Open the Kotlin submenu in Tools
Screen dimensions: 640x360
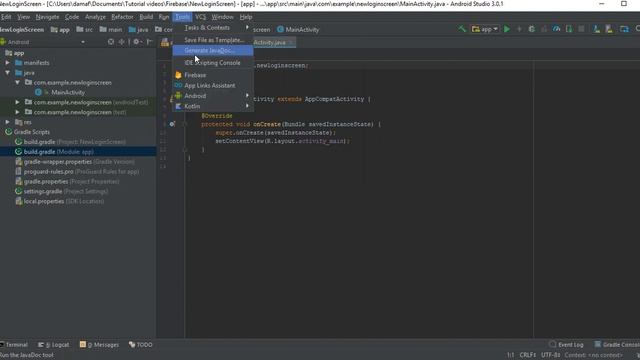click(x=213, y=106)
